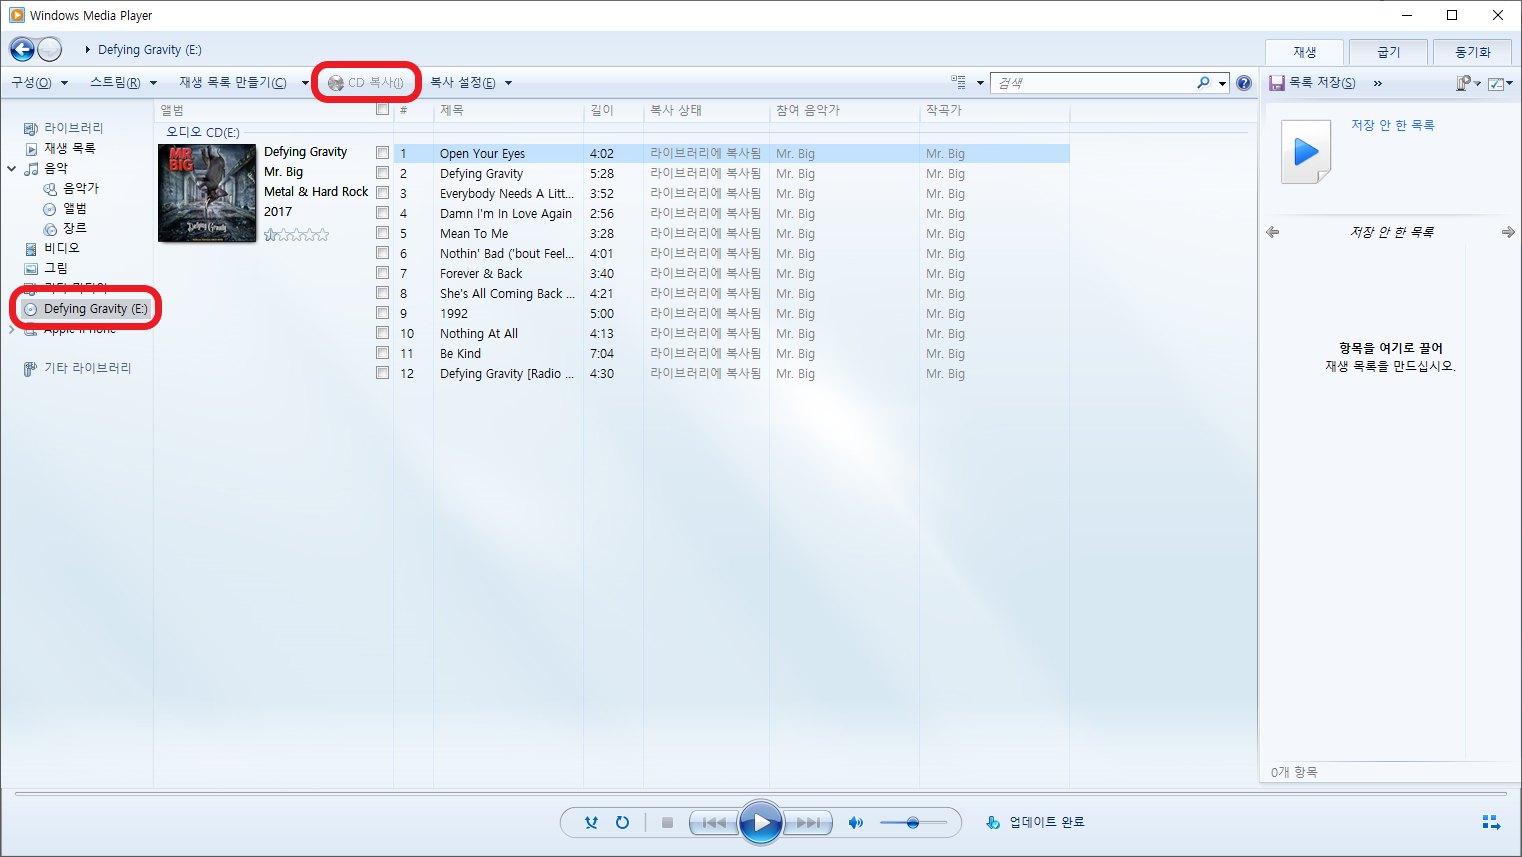This screenshot has height=857, width=1522.
Task: Click the playlist placeholder play thumbnail
Action: point(1306,152)
